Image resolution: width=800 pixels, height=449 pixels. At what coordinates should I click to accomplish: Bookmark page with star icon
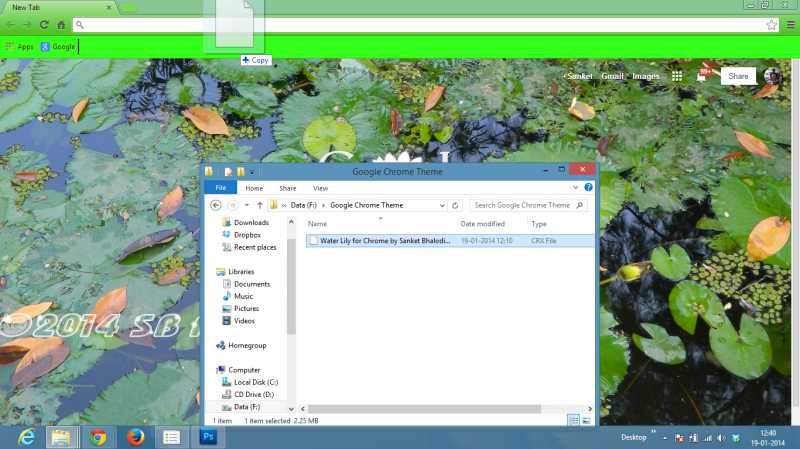tap(771, 25)
